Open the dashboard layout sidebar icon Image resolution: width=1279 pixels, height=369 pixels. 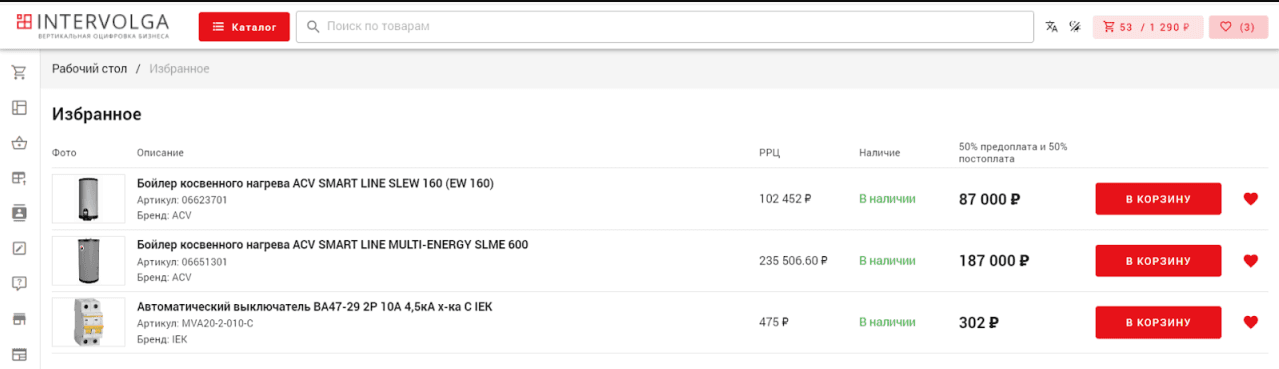pos(18,107)
